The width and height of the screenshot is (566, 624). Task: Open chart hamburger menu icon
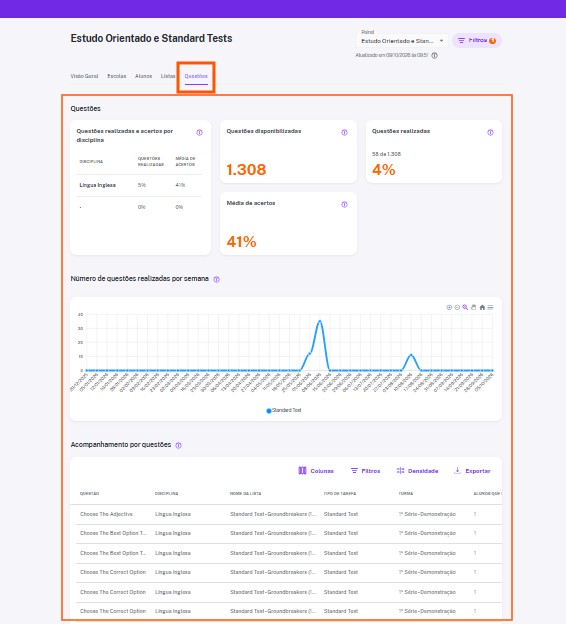[490, 307]
